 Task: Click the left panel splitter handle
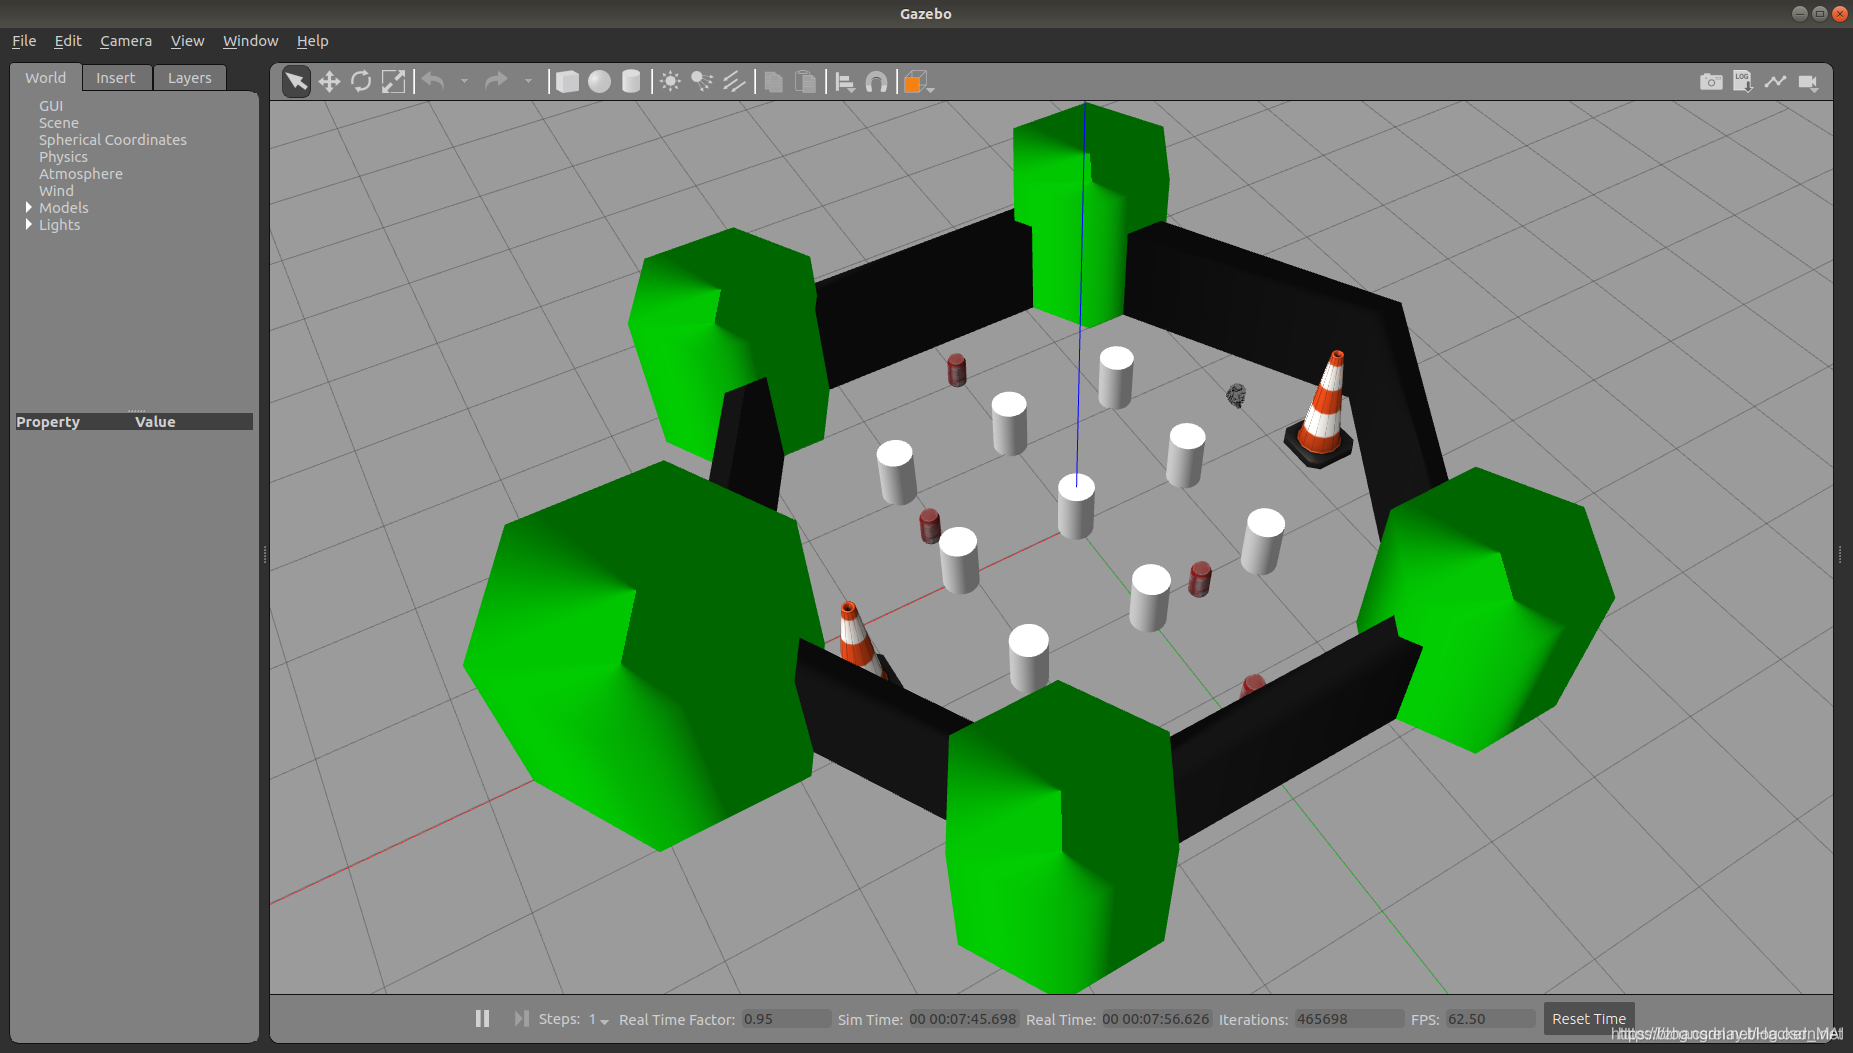[265, 554]
